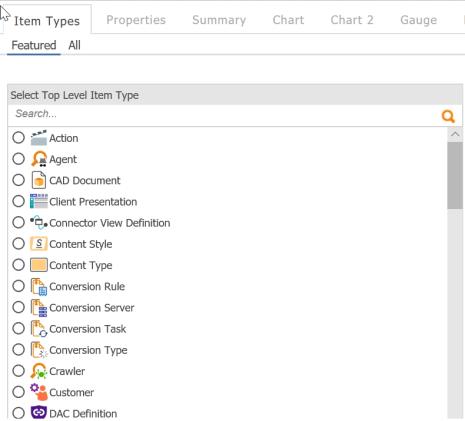Select the Agent radio button
The image size is (465, 421).
pyautogui.click(x=19, y=159)
